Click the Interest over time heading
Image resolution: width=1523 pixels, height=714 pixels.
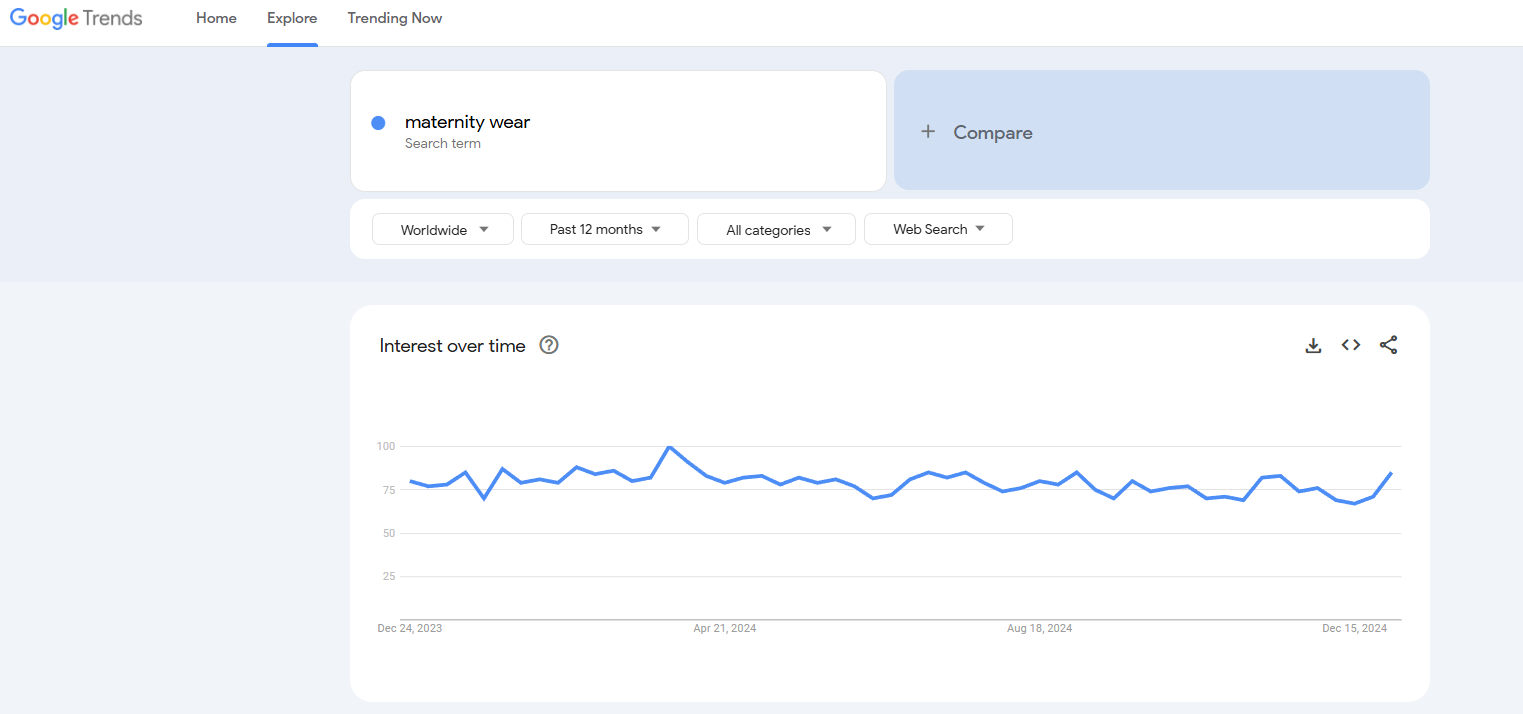(x=452, y=346)
